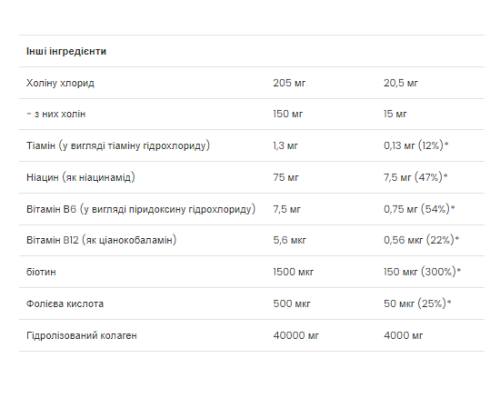Click the 'Інші інгредієнти' table header
Viewport: 500px width, 400px height.
click(66, 51)
